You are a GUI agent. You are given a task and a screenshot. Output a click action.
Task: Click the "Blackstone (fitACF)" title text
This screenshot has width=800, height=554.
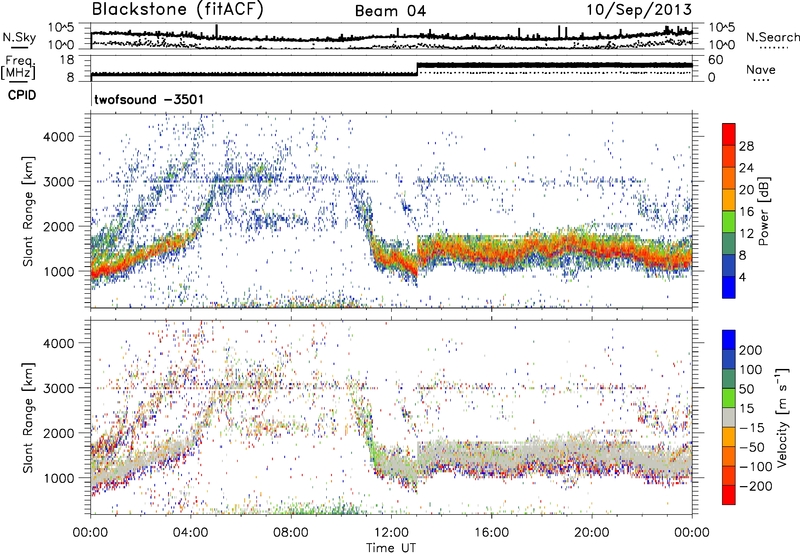[x=178, y=10]
